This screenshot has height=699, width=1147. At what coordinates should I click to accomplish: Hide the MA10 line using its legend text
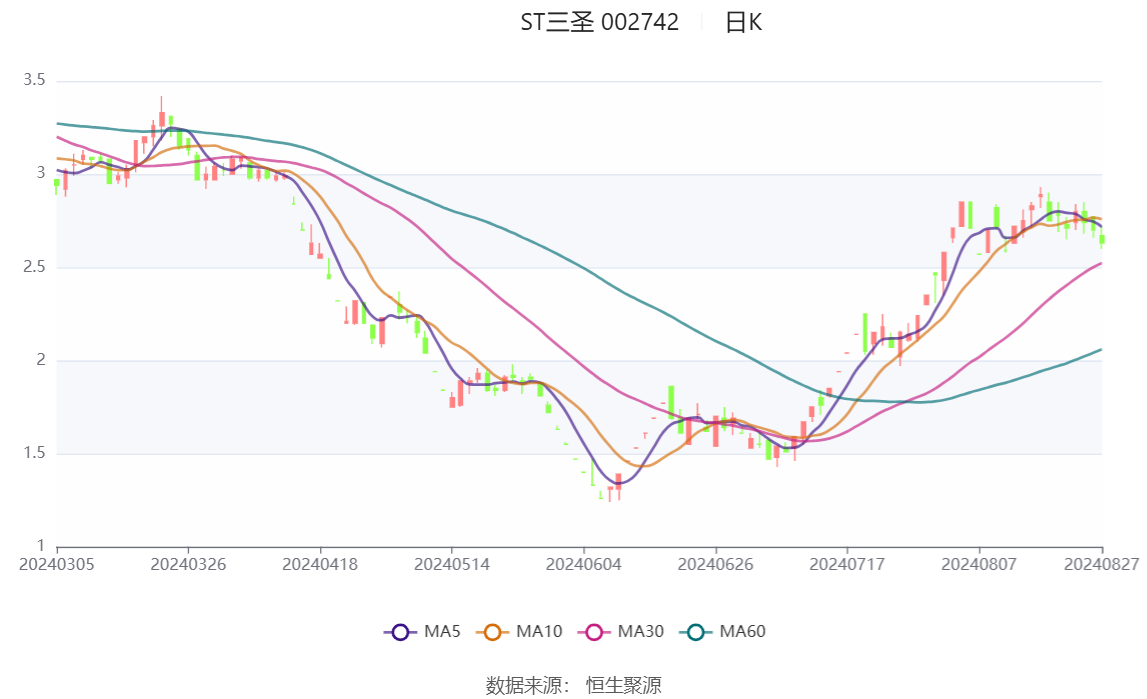(x=539, y=632)
